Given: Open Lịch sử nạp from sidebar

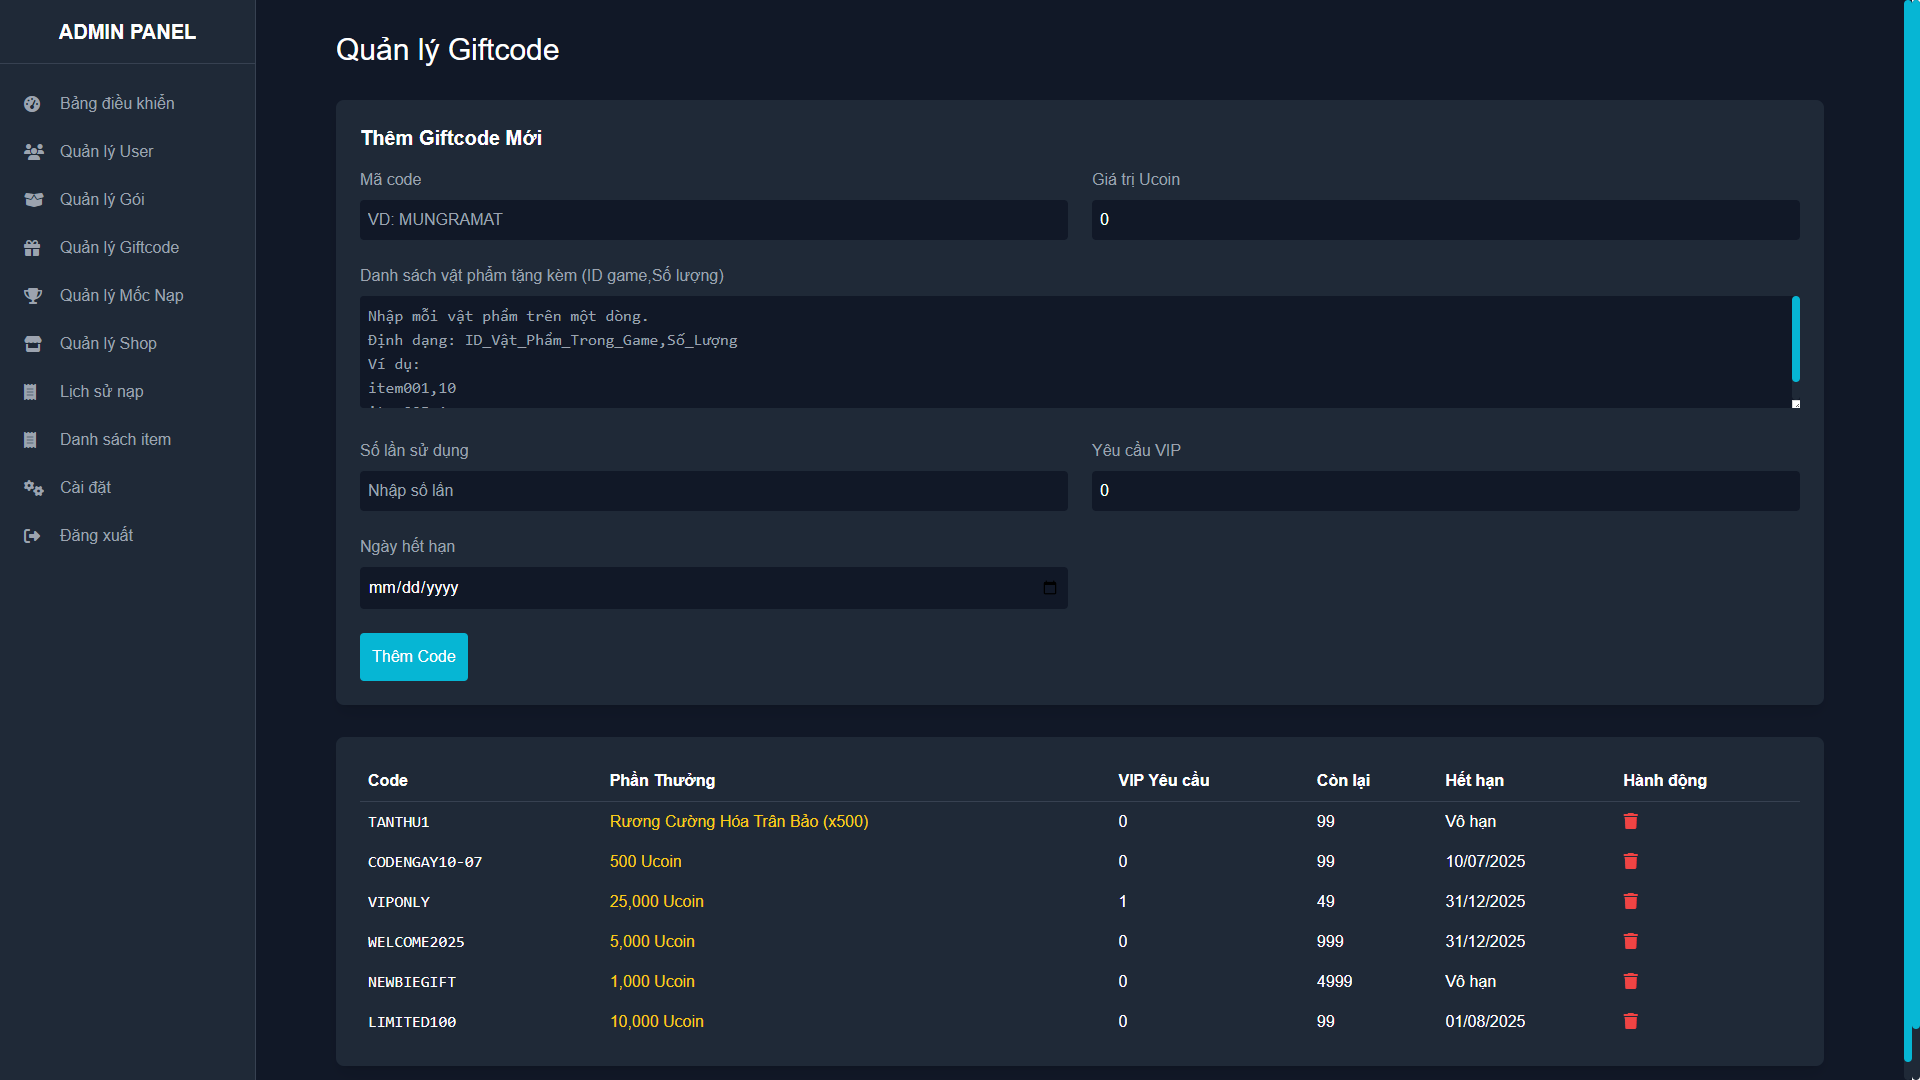Looking at the screenshot, I should pos(101,392).
